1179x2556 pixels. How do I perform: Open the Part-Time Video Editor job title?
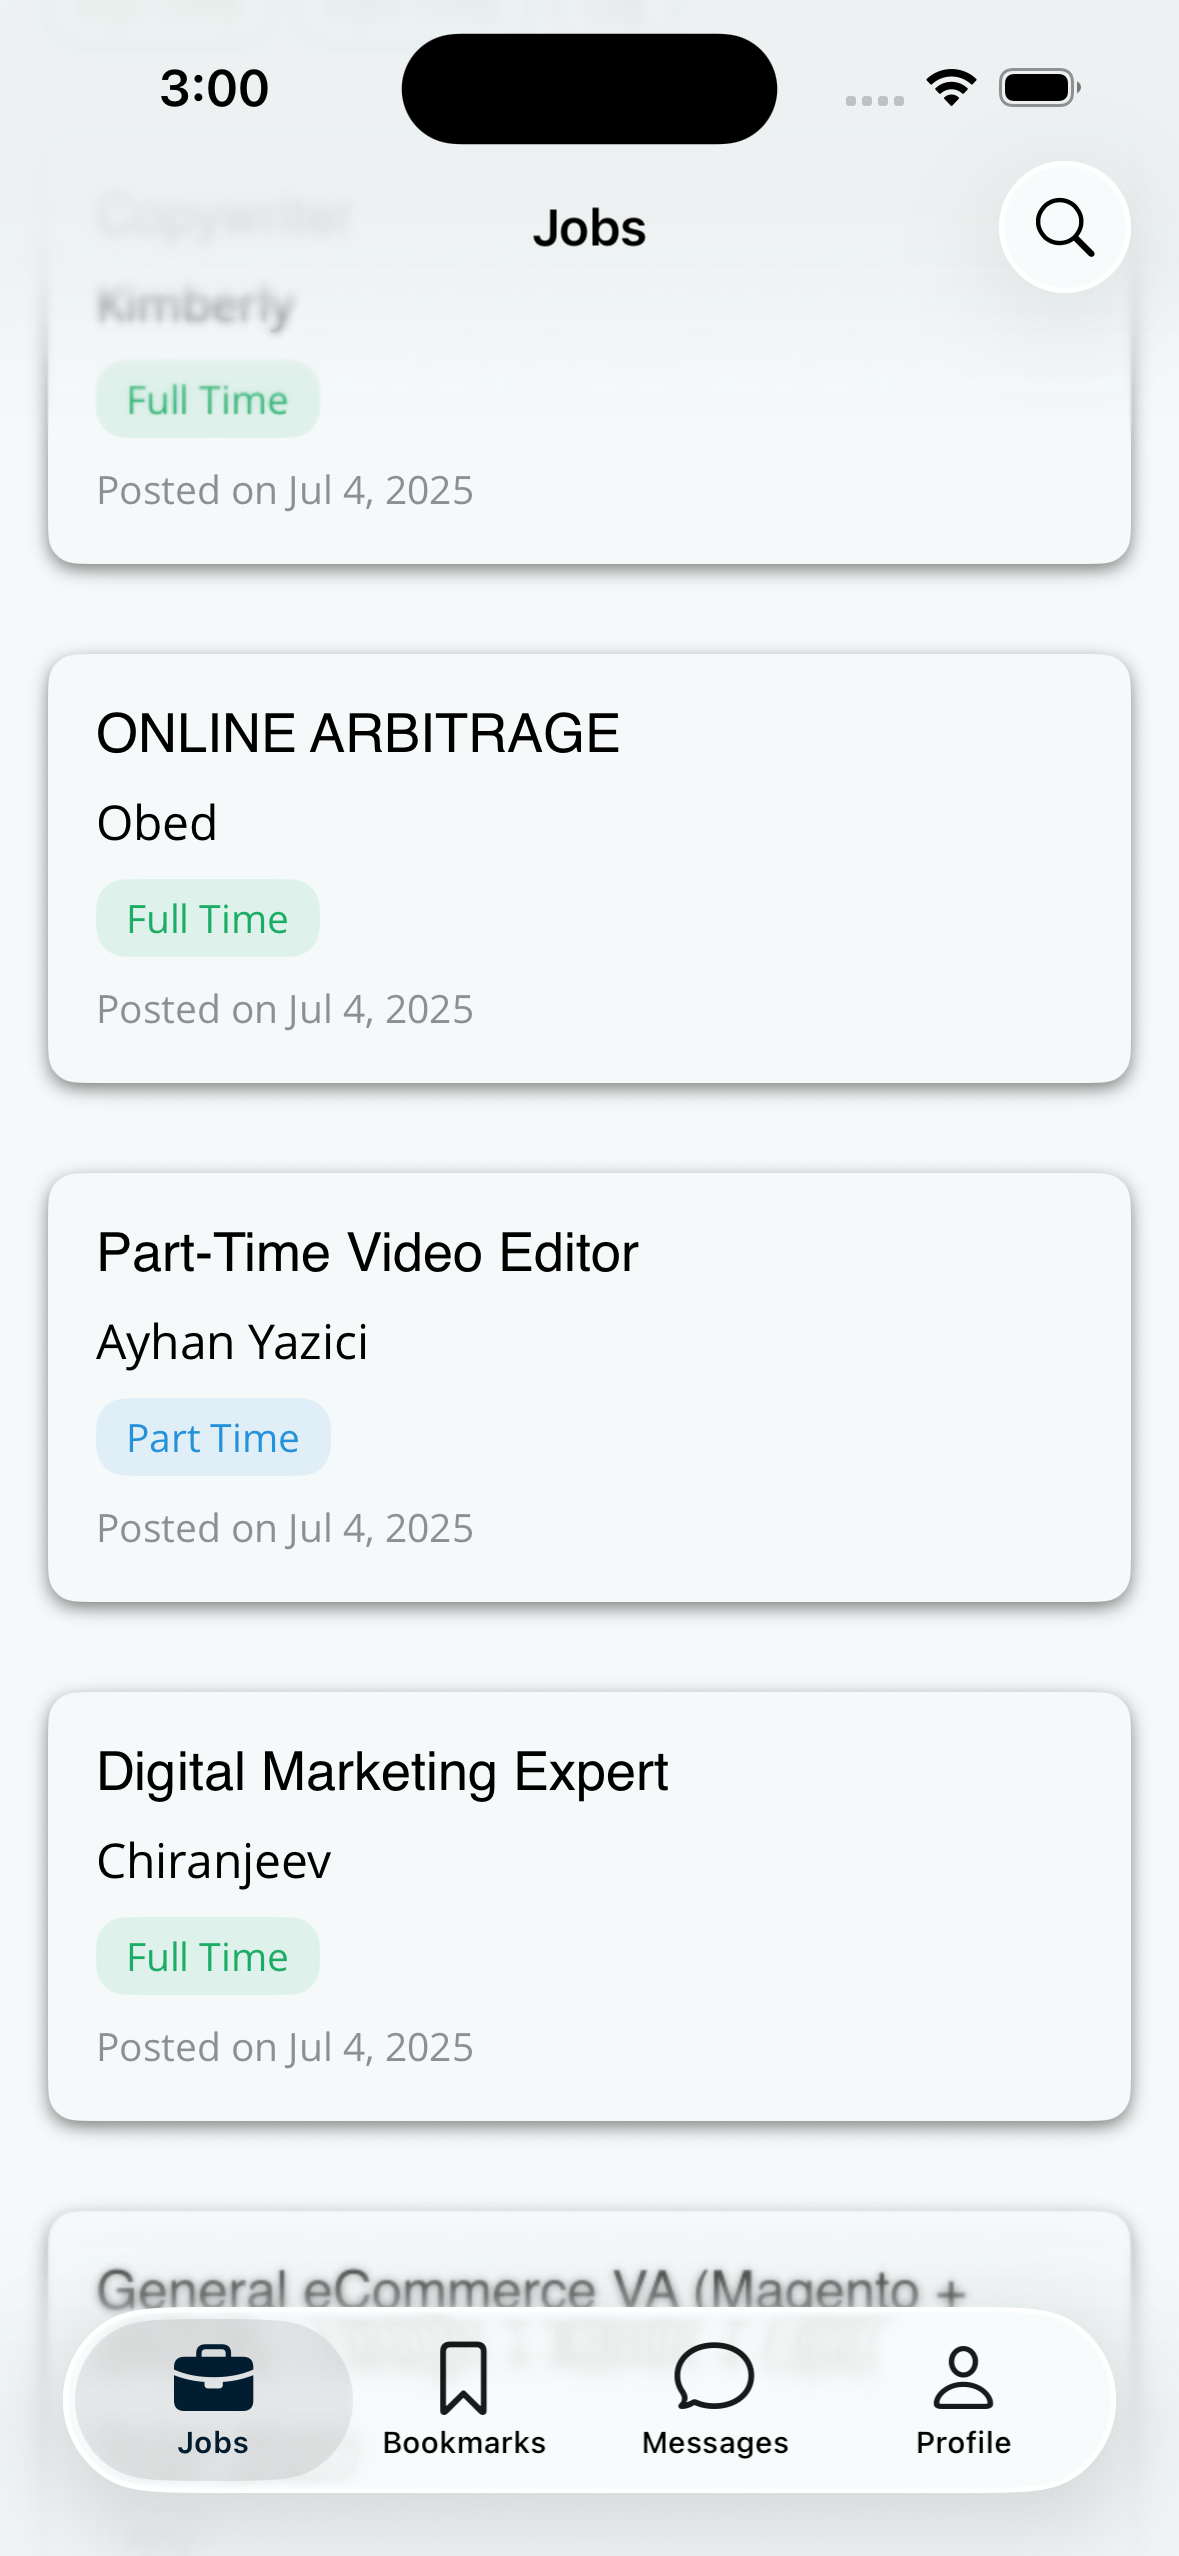pos(367,1252)
